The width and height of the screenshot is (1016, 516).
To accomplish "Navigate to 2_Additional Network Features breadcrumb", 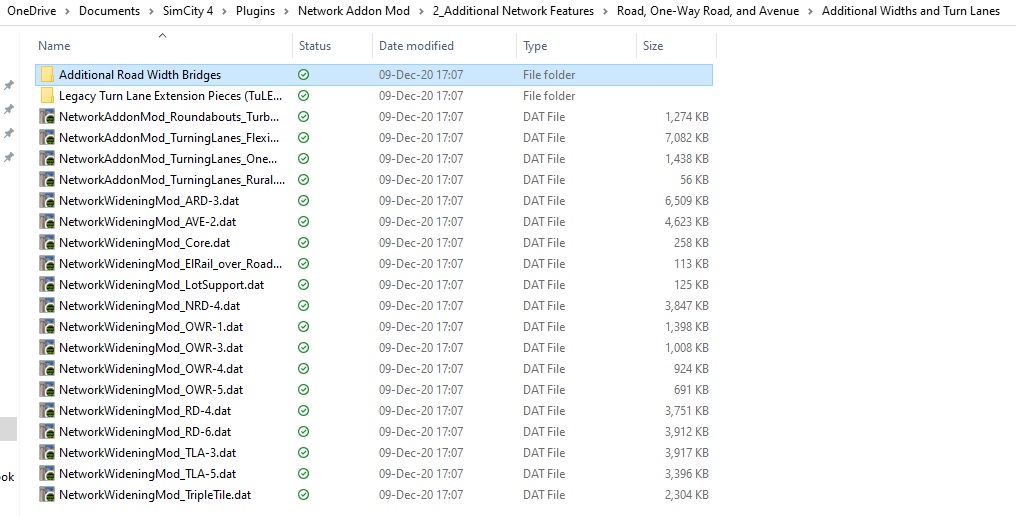I will [513, 11].
